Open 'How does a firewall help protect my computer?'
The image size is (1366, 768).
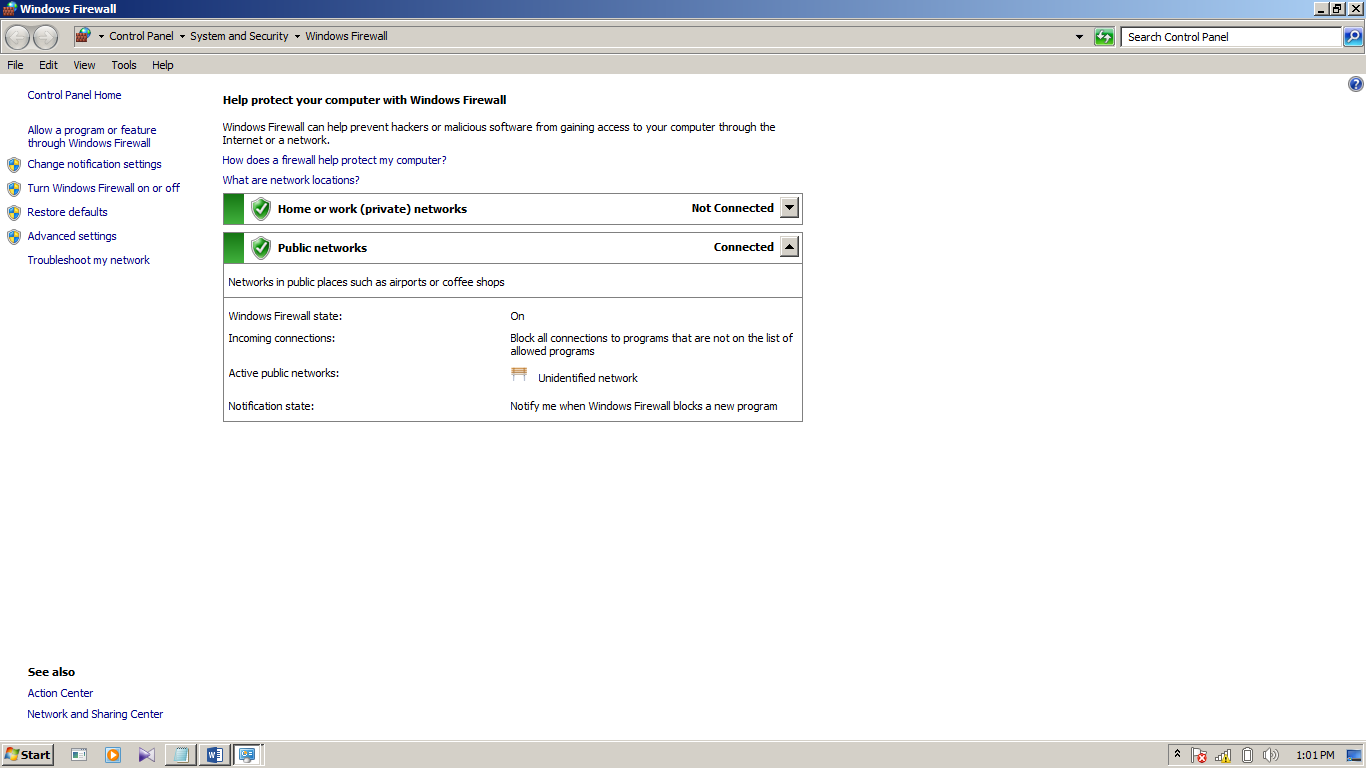click(334, 160)
